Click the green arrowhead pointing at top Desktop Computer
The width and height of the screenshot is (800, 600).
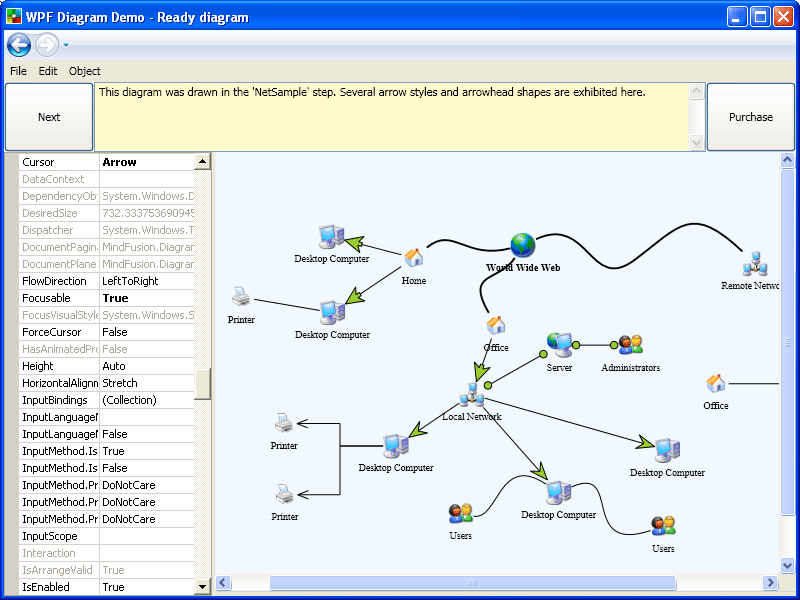[356, 243]
